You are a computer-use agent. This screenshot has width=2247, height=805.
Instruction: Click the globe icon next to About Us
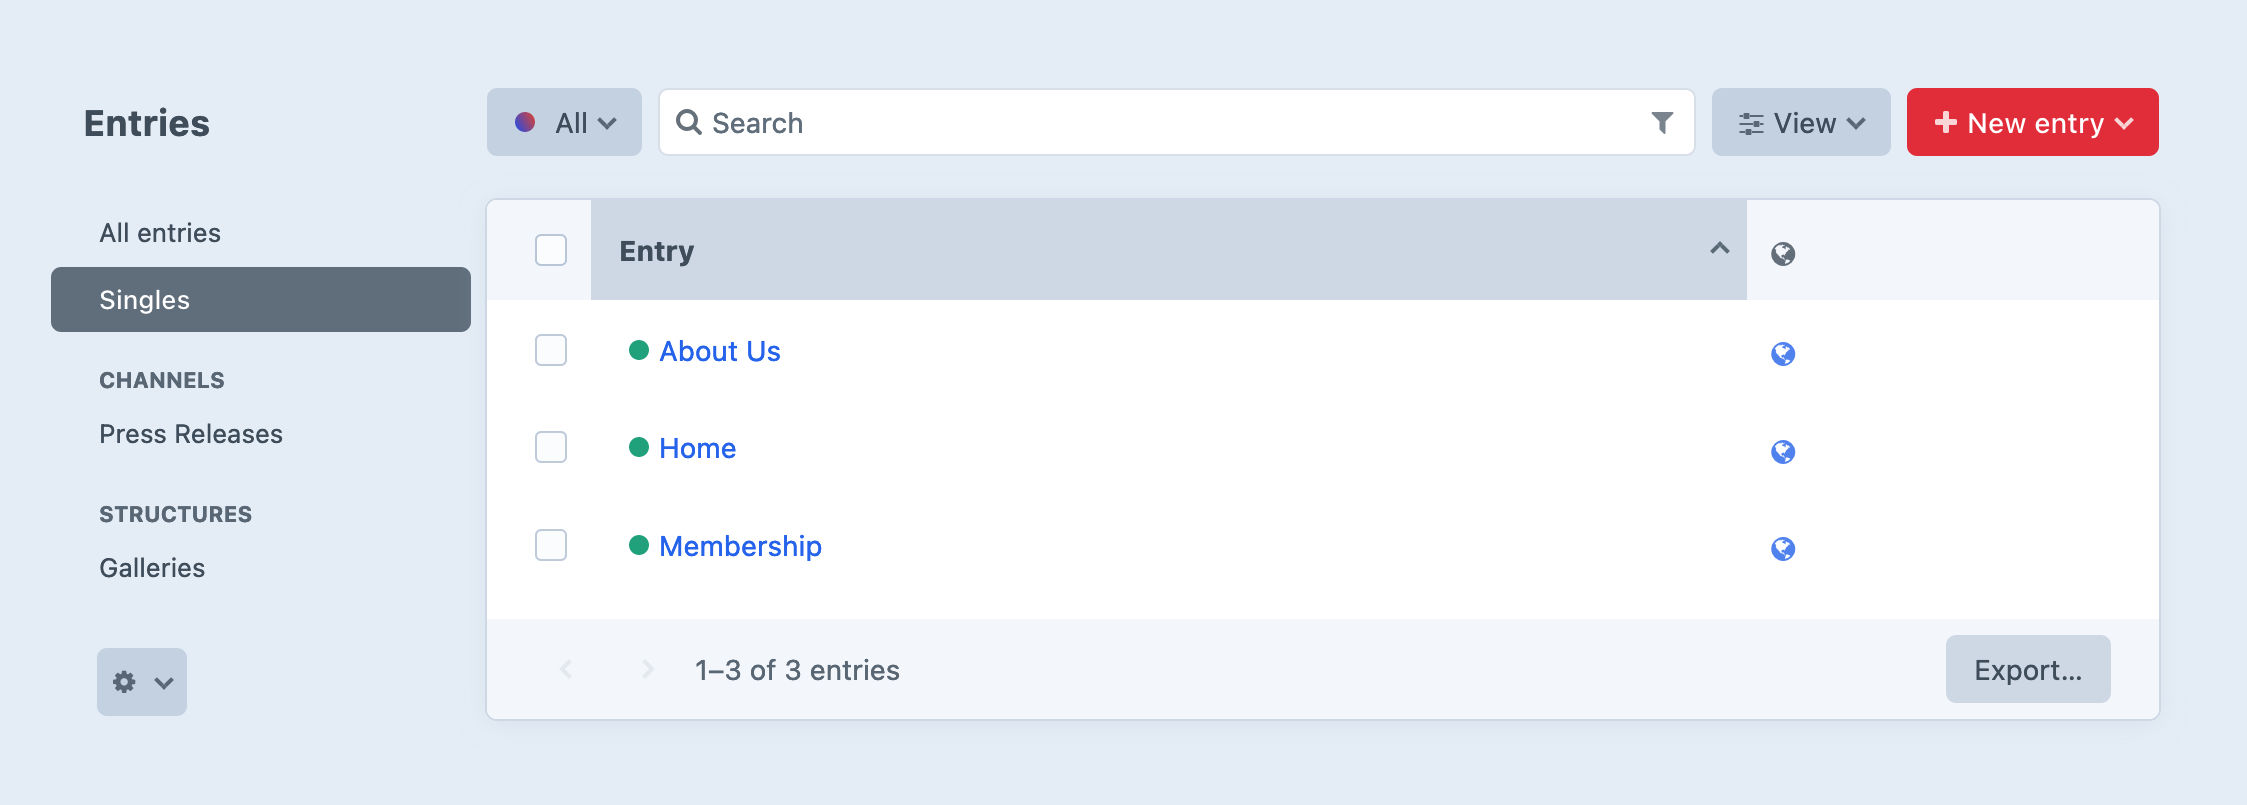tap(1784, 353)
